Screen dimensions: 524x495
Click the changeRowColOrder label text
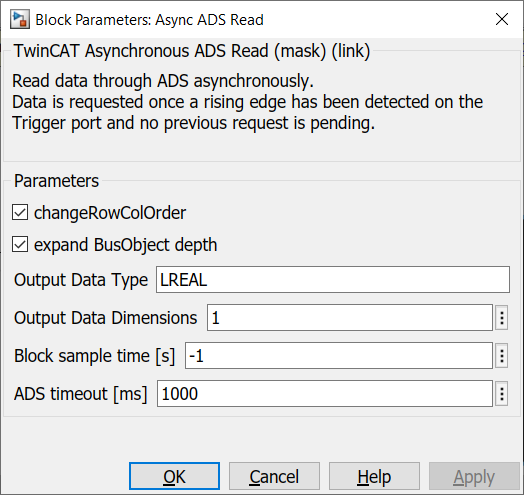pos(110,213)
